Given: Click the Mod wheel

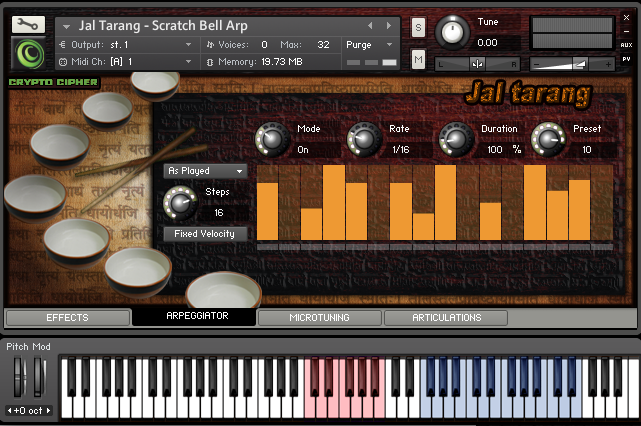Looking at the screenshot, I should (x=39, y=377).
